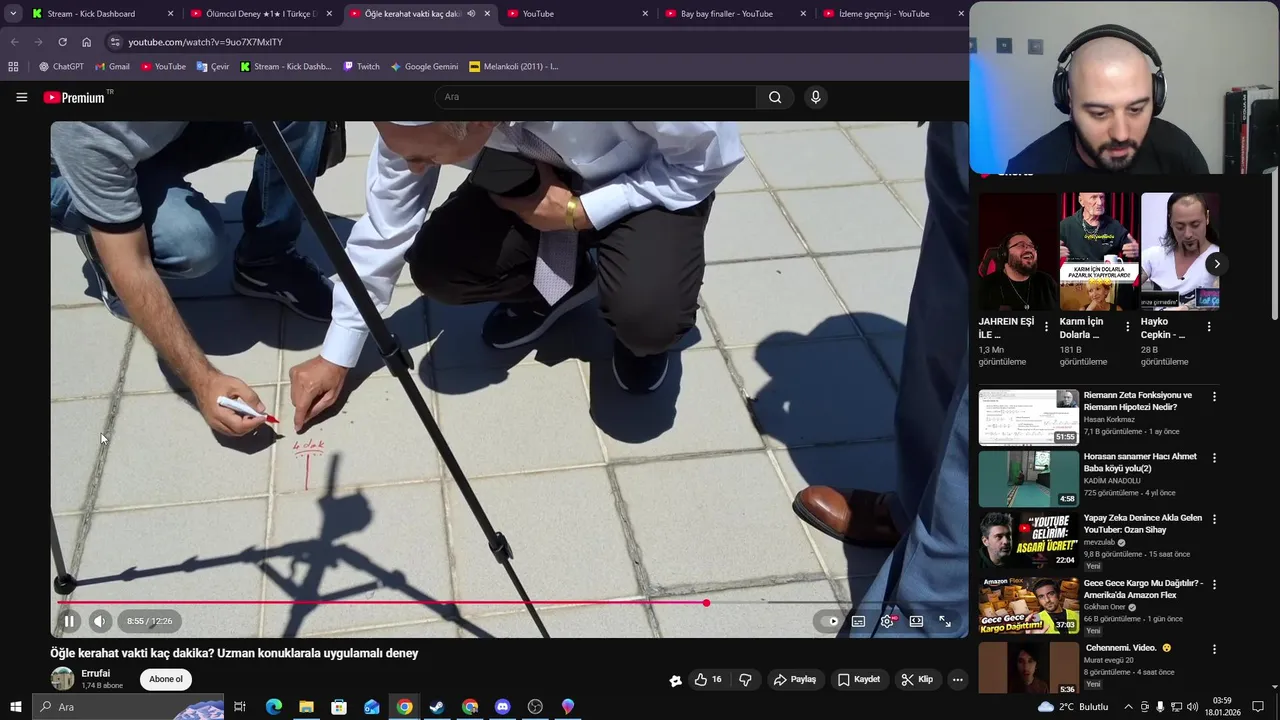Open options for 'JAHREIN EŞİ İLE' short
Screen dimensions: 1280x720
coord(1047,327)
